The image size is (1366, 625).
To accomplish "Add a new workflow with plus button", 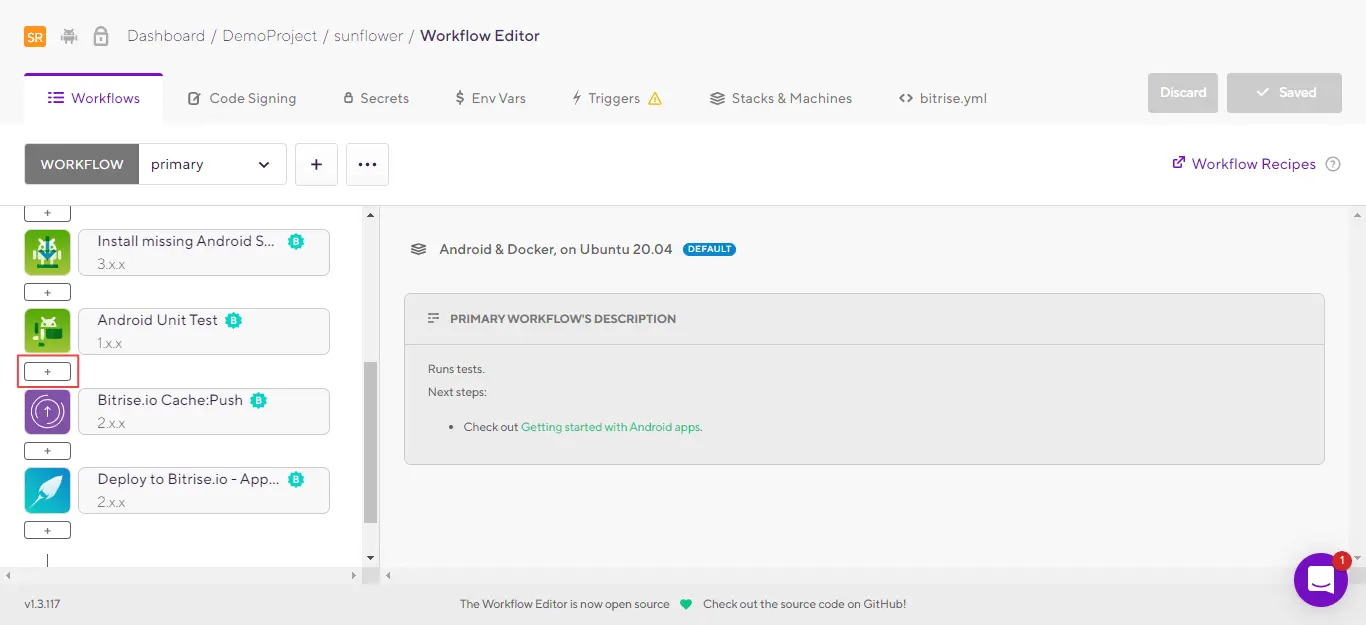I will [x=316, y=164].
